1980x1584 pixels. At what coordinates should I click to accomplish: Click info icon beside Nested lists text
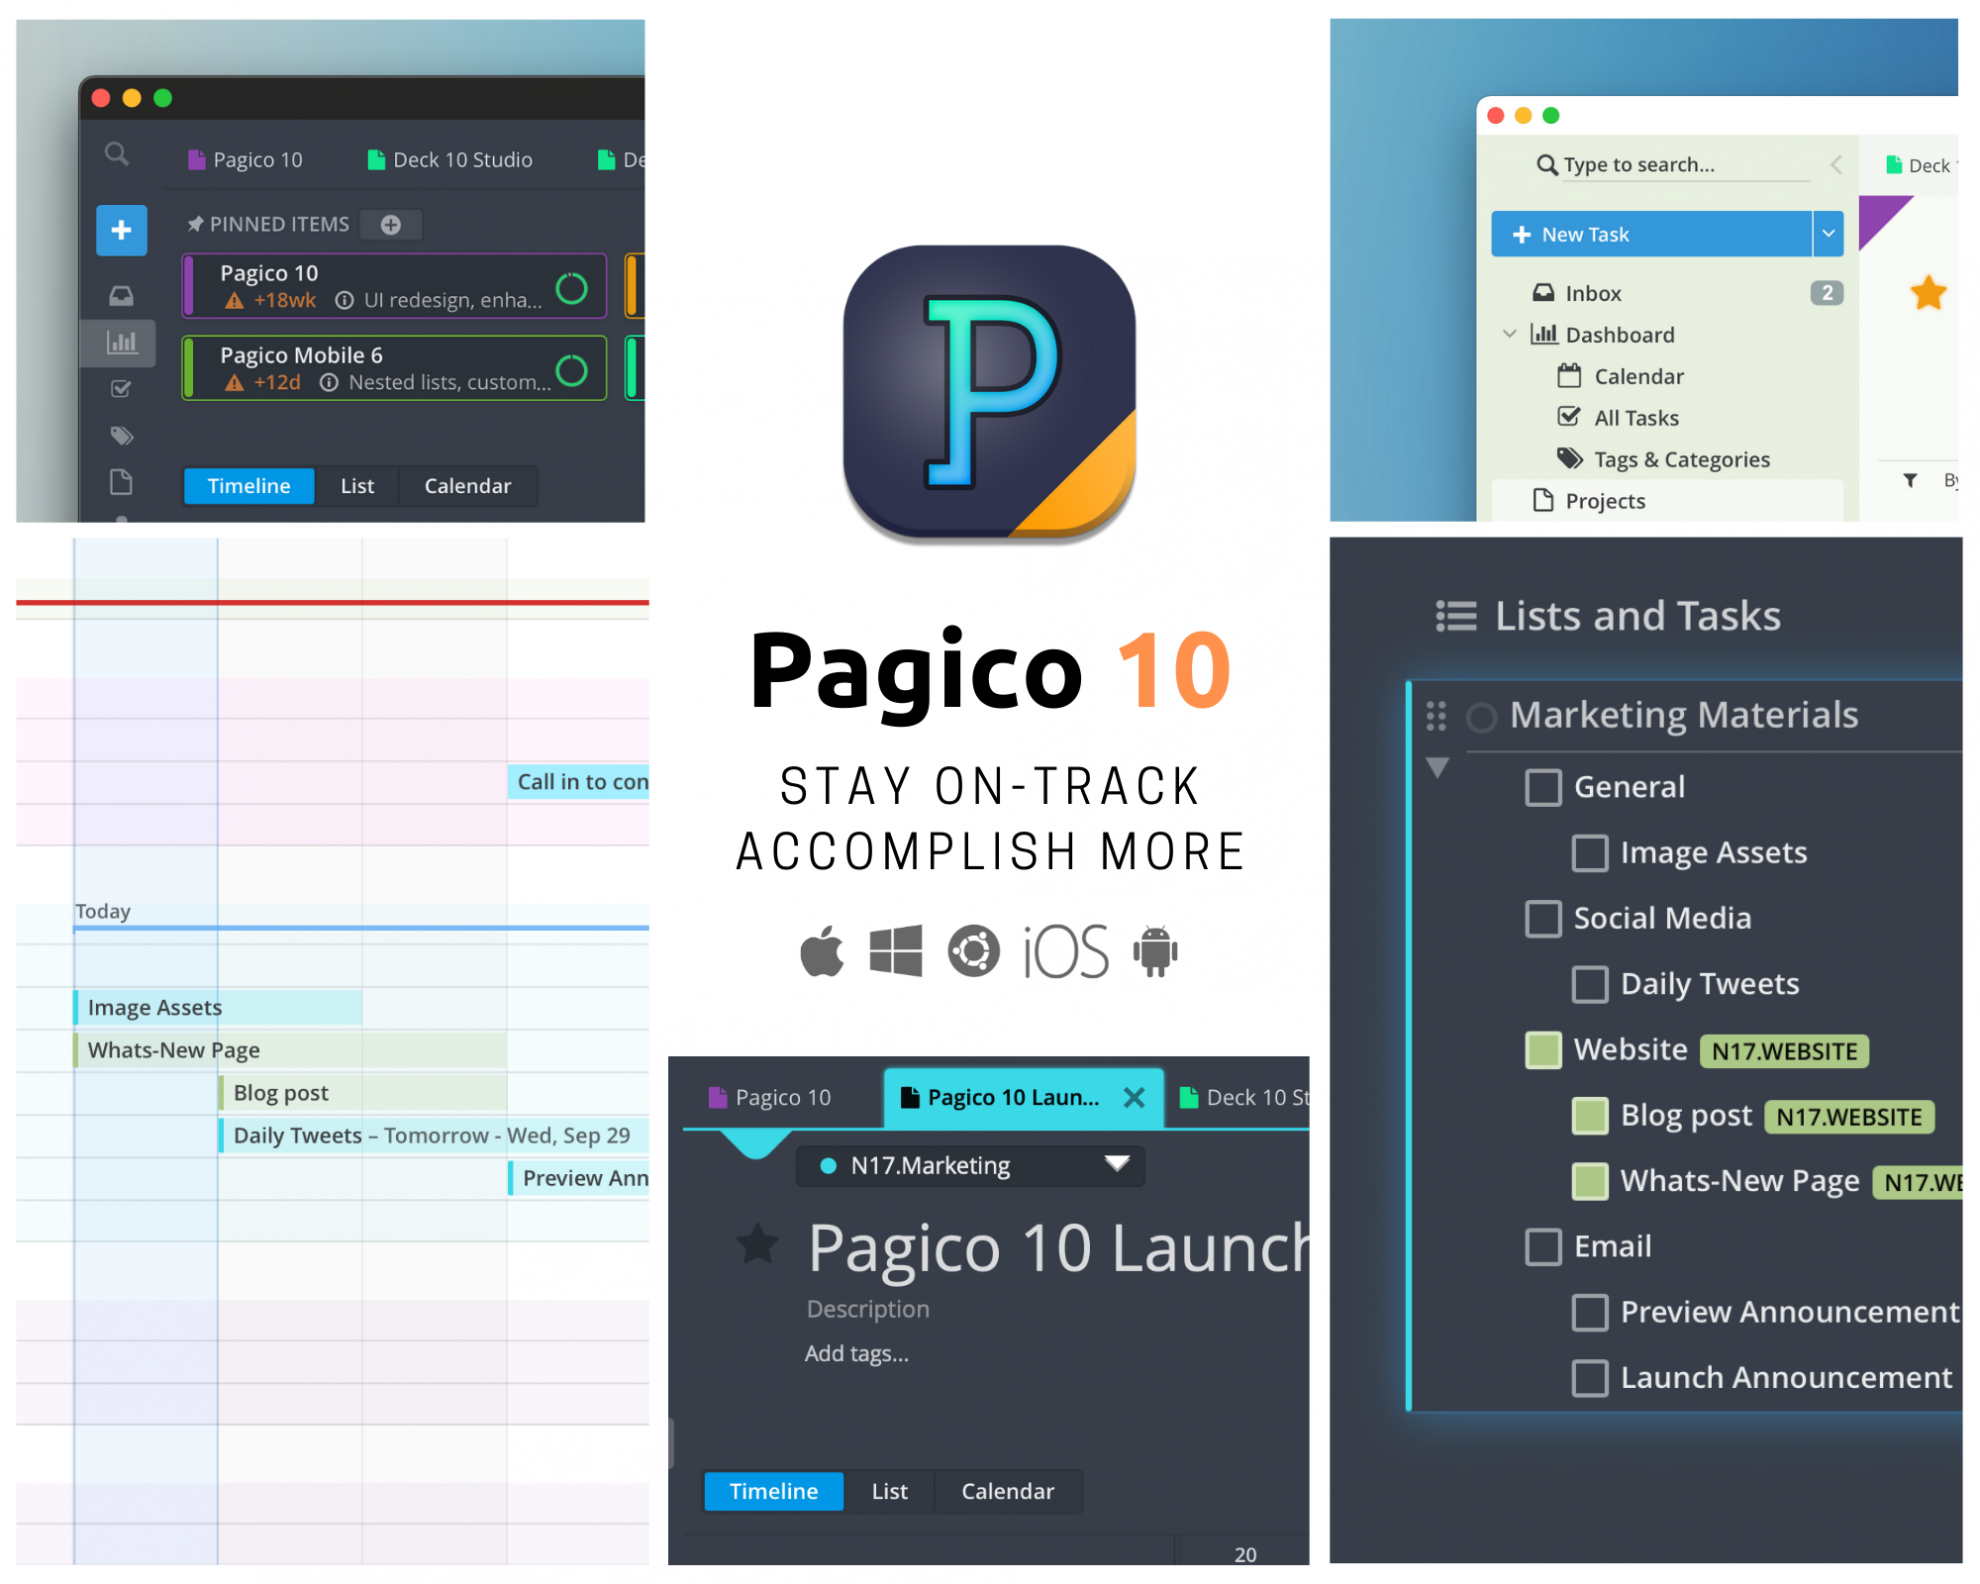pos(329,382)
